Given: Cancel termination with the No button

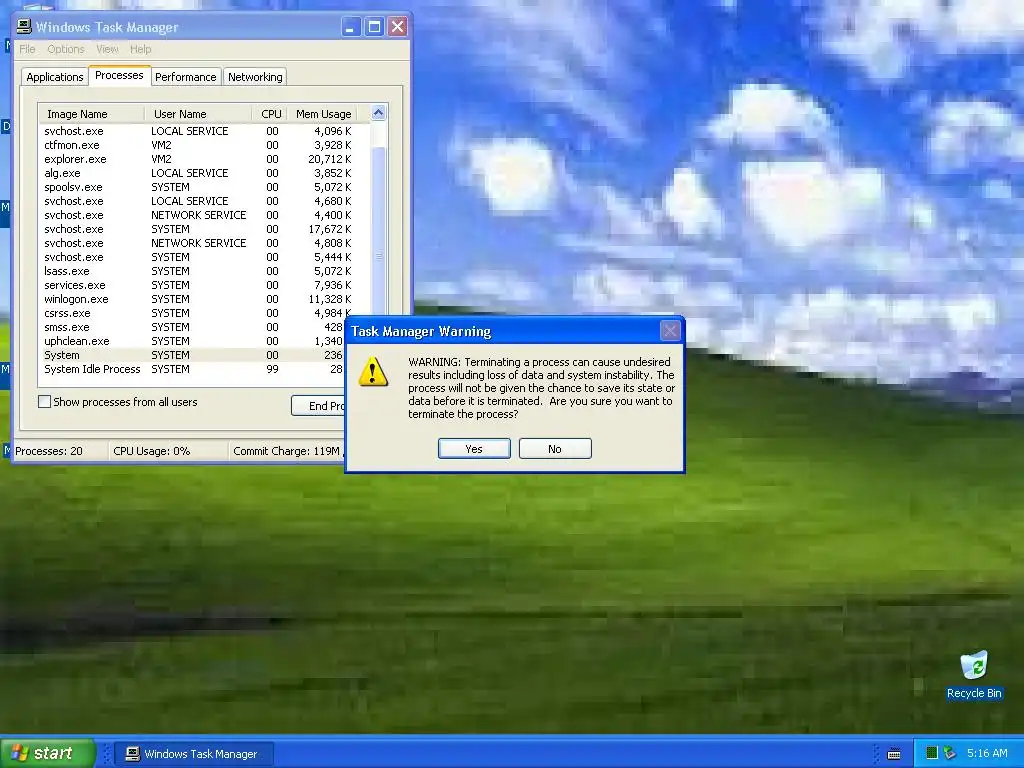Looking at the screenshot, I should click(x=555, y=449).
